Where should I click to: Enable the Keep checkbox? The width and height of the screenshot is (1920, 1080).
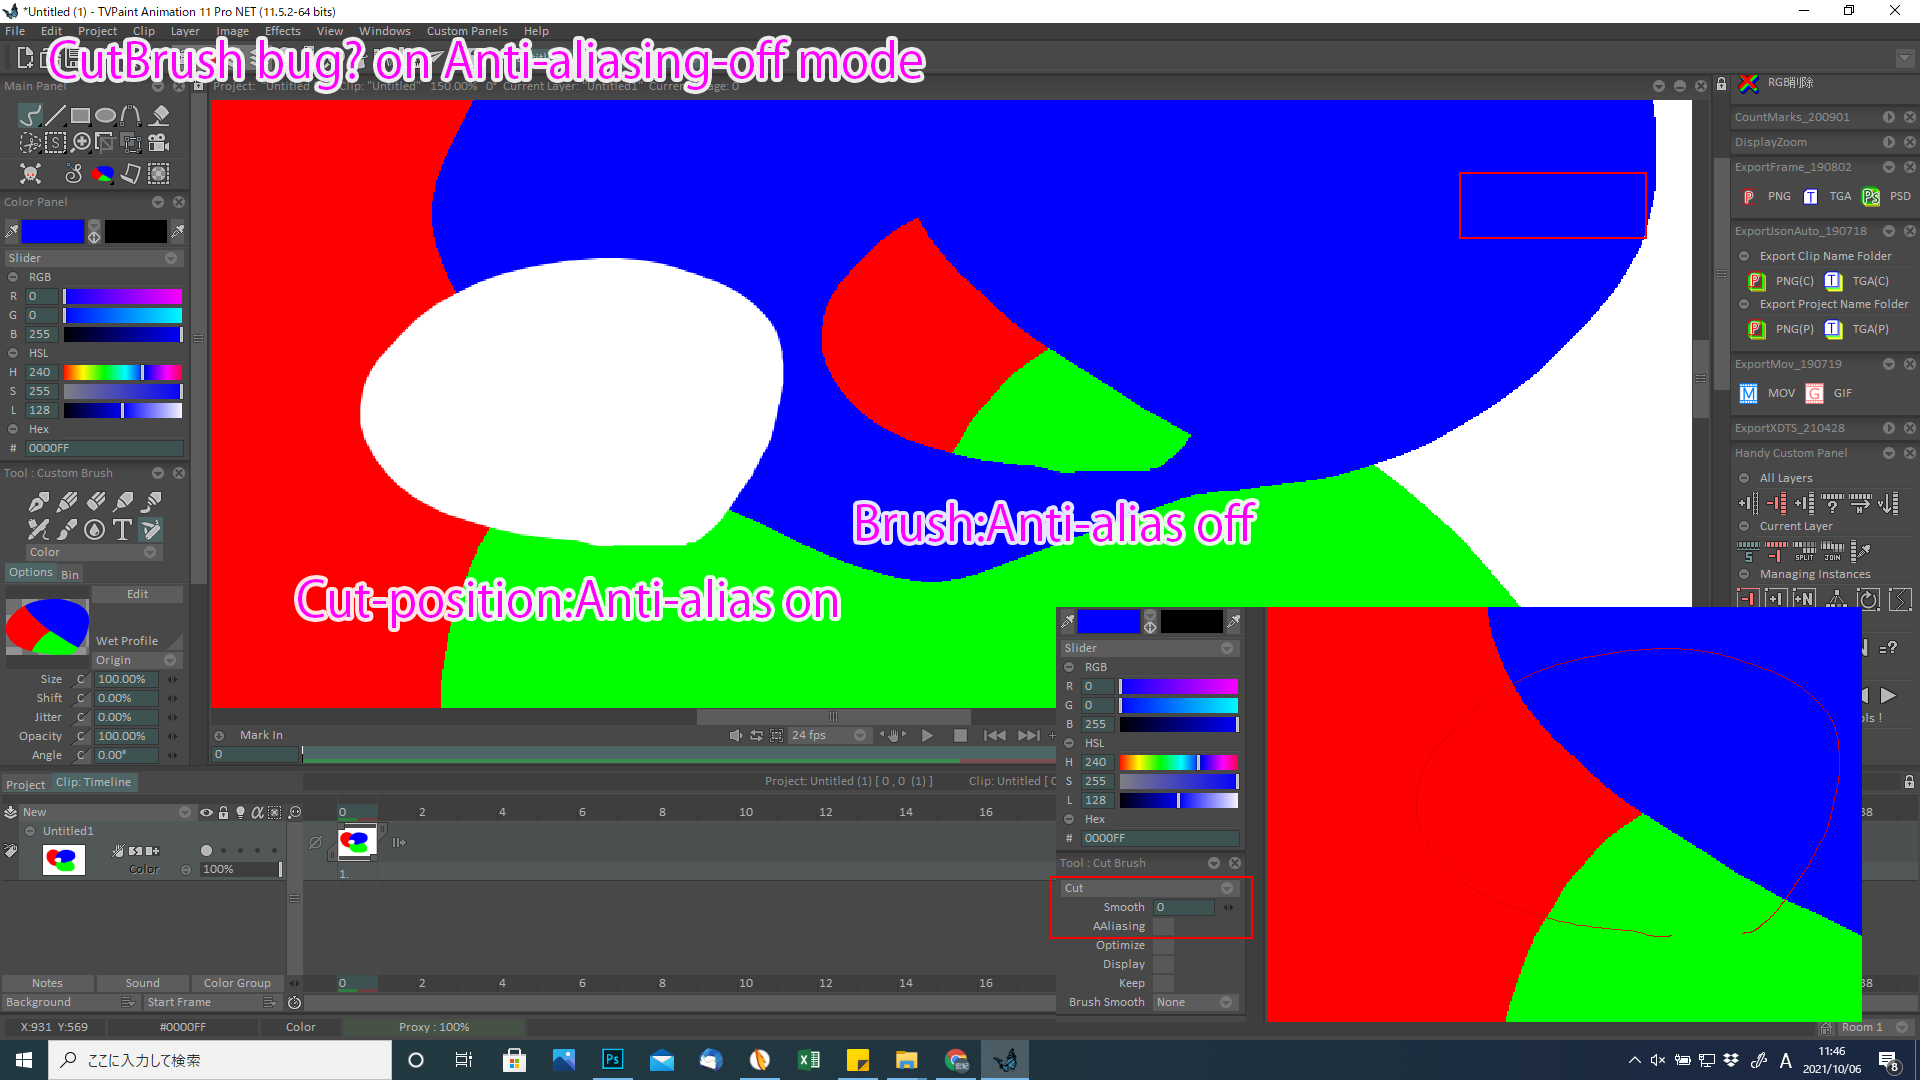coord(1163,983)
